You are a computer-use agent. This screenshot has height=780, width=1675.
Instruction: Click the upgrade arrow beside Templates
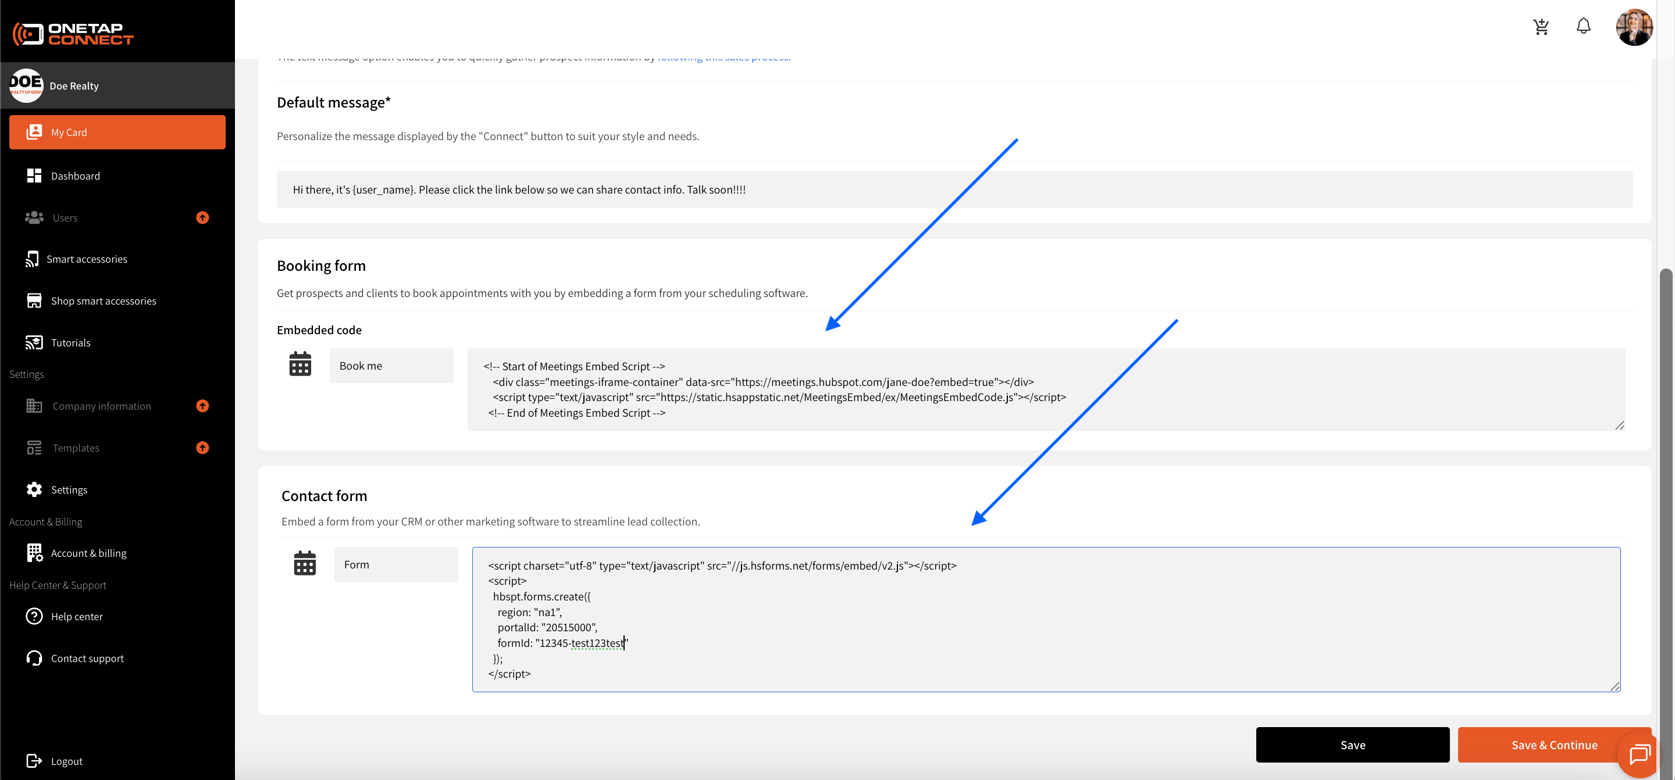pyautogui.click(x=202, y=448)
